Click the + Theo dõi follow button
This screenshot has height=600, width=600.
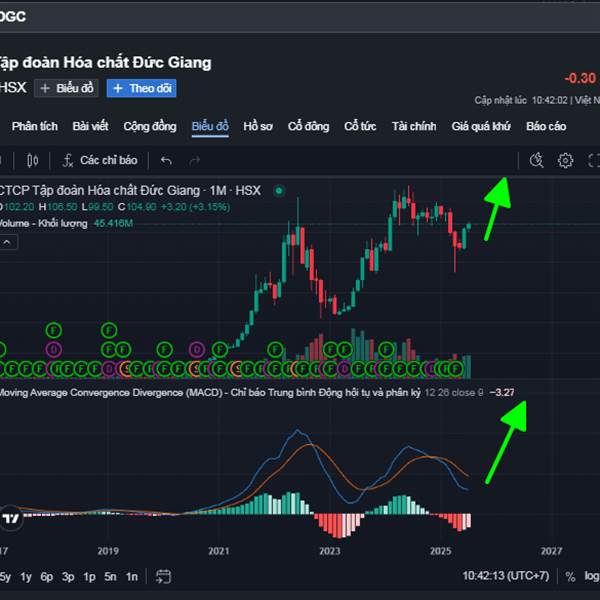coord(142,88)
